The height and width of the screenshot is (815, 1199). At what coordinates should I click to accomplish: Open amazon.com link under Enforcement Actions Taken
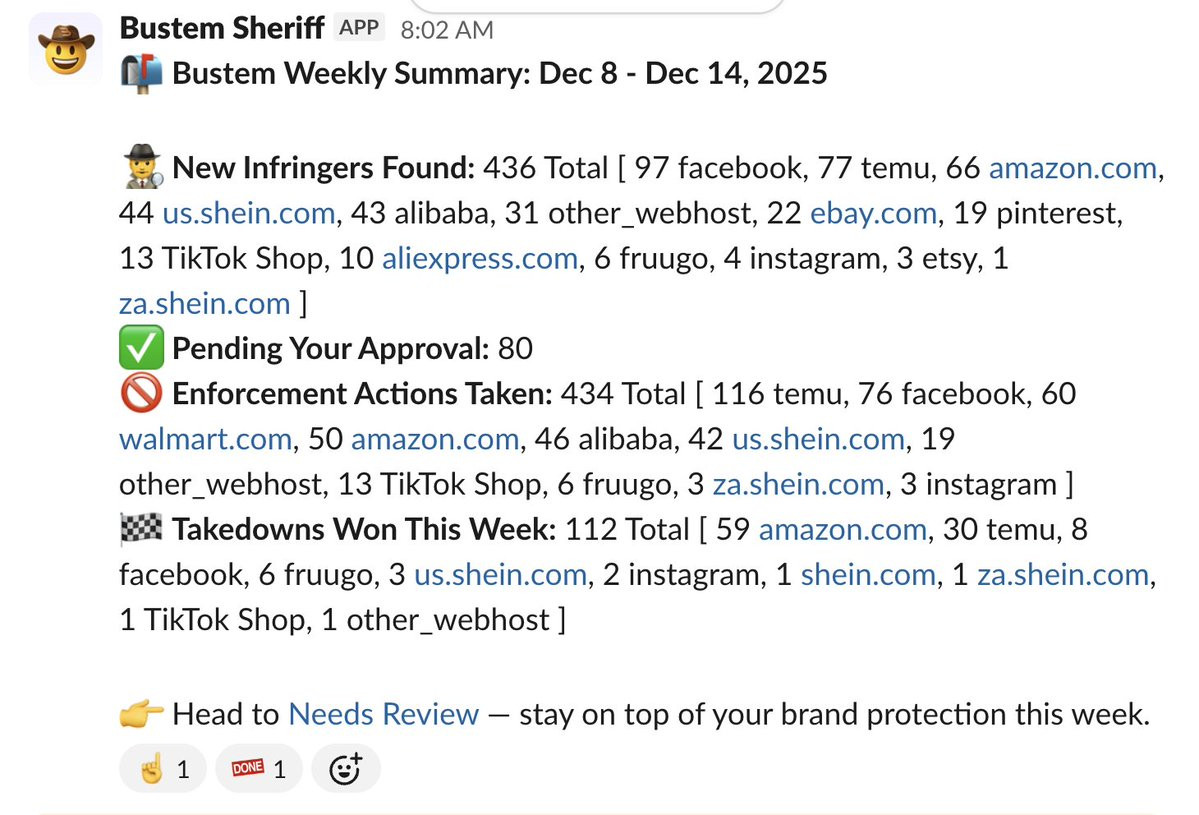pos(435,439)
